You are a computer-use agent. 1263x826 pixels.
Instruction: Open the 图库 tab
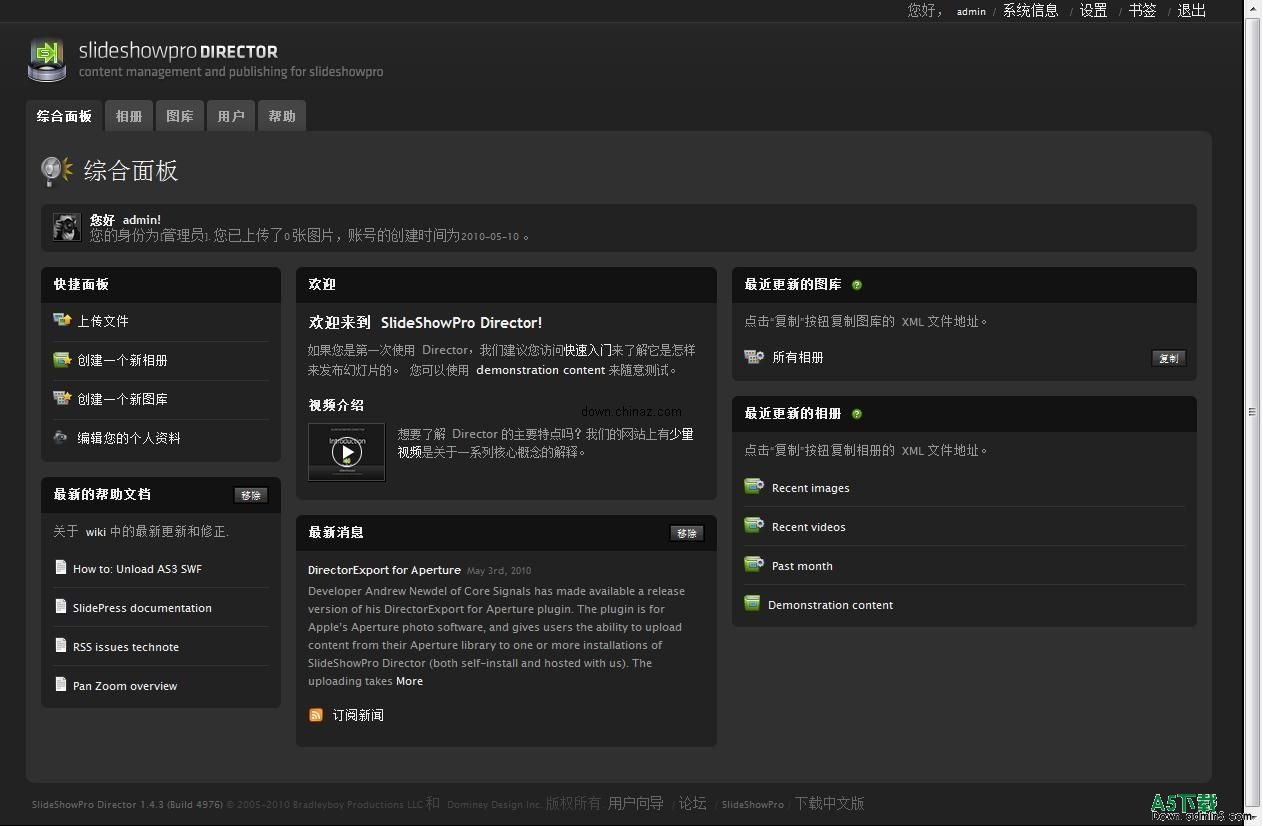[x=180, y=116]
